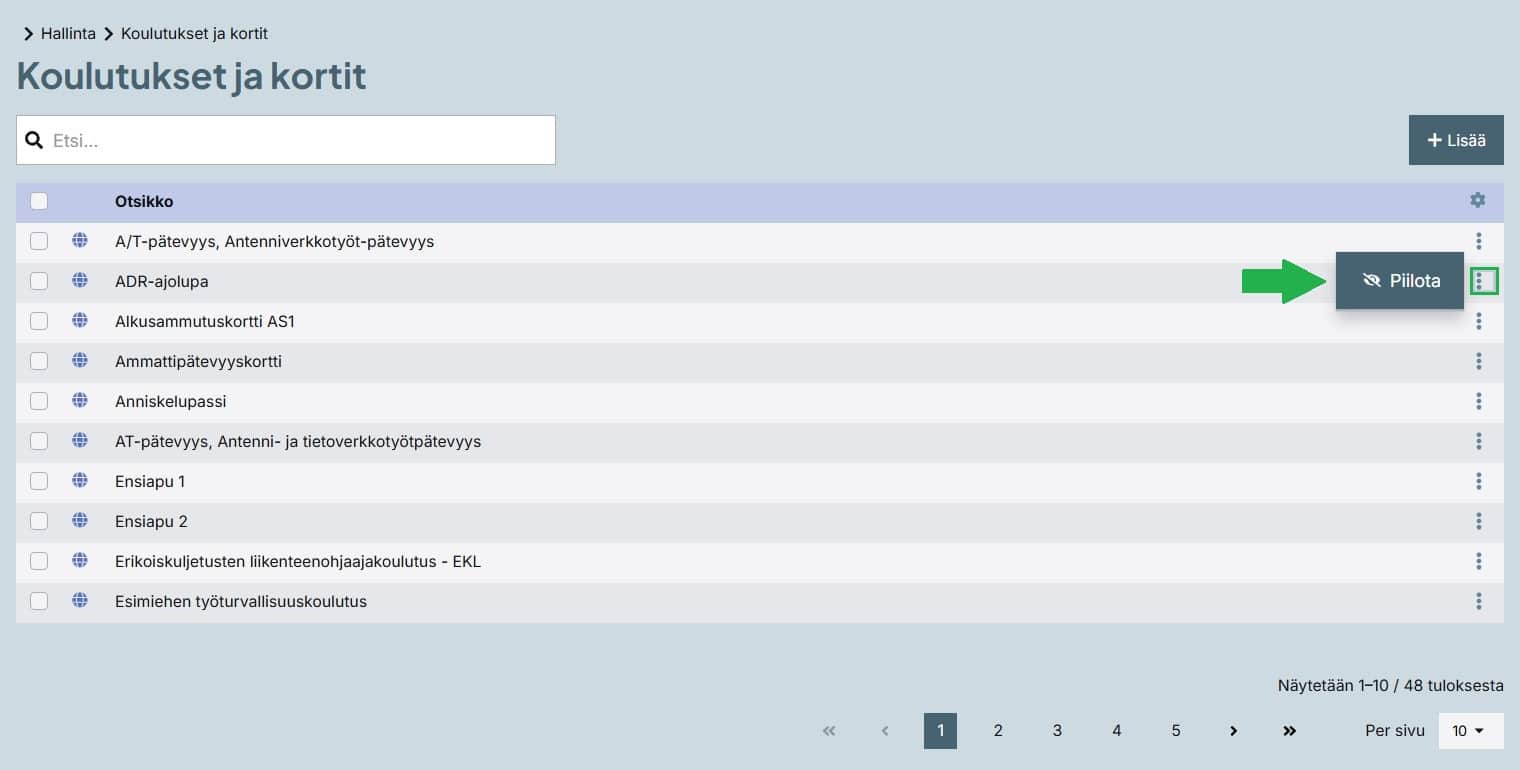Sort by the Otsikko column header
The width and height of the screenshot is (1520, 770).
(x=144, y=201)
